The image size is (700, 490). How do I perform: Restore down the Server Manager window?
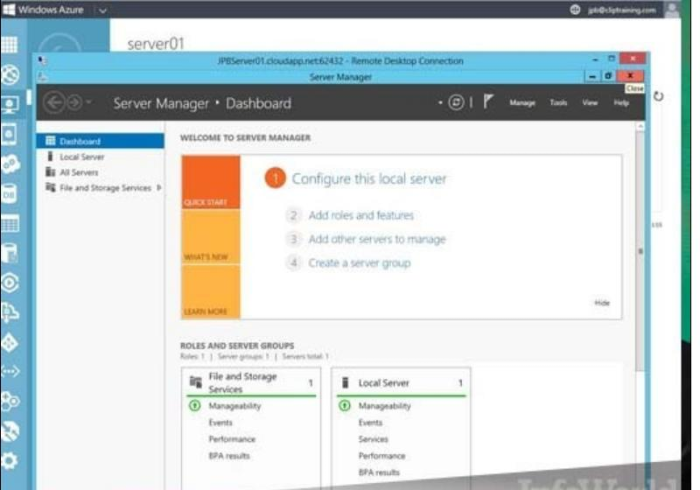click(608, 76)
